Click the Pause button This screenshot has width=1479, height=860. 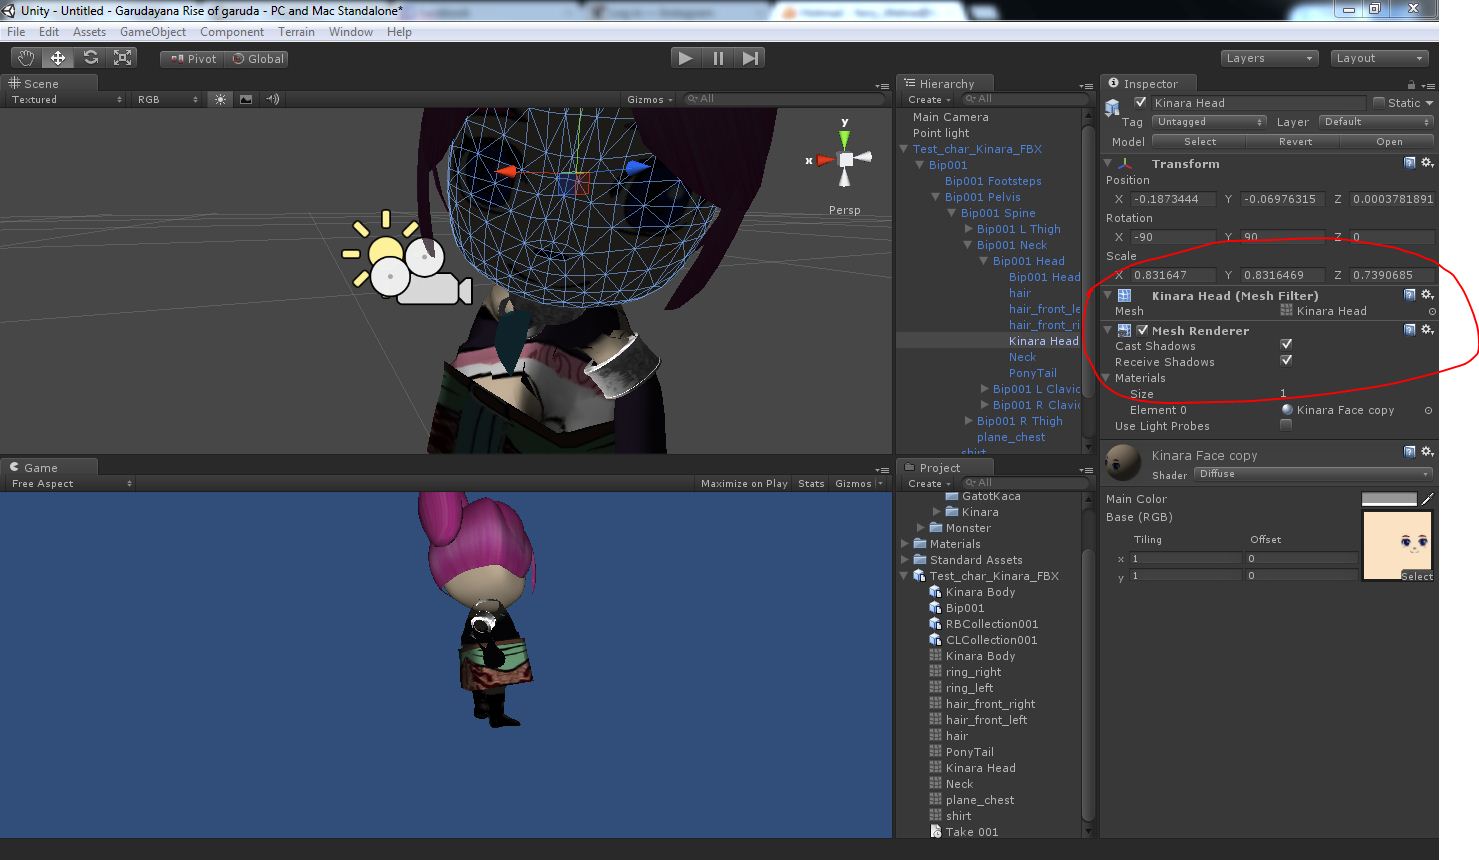point(718,58)
